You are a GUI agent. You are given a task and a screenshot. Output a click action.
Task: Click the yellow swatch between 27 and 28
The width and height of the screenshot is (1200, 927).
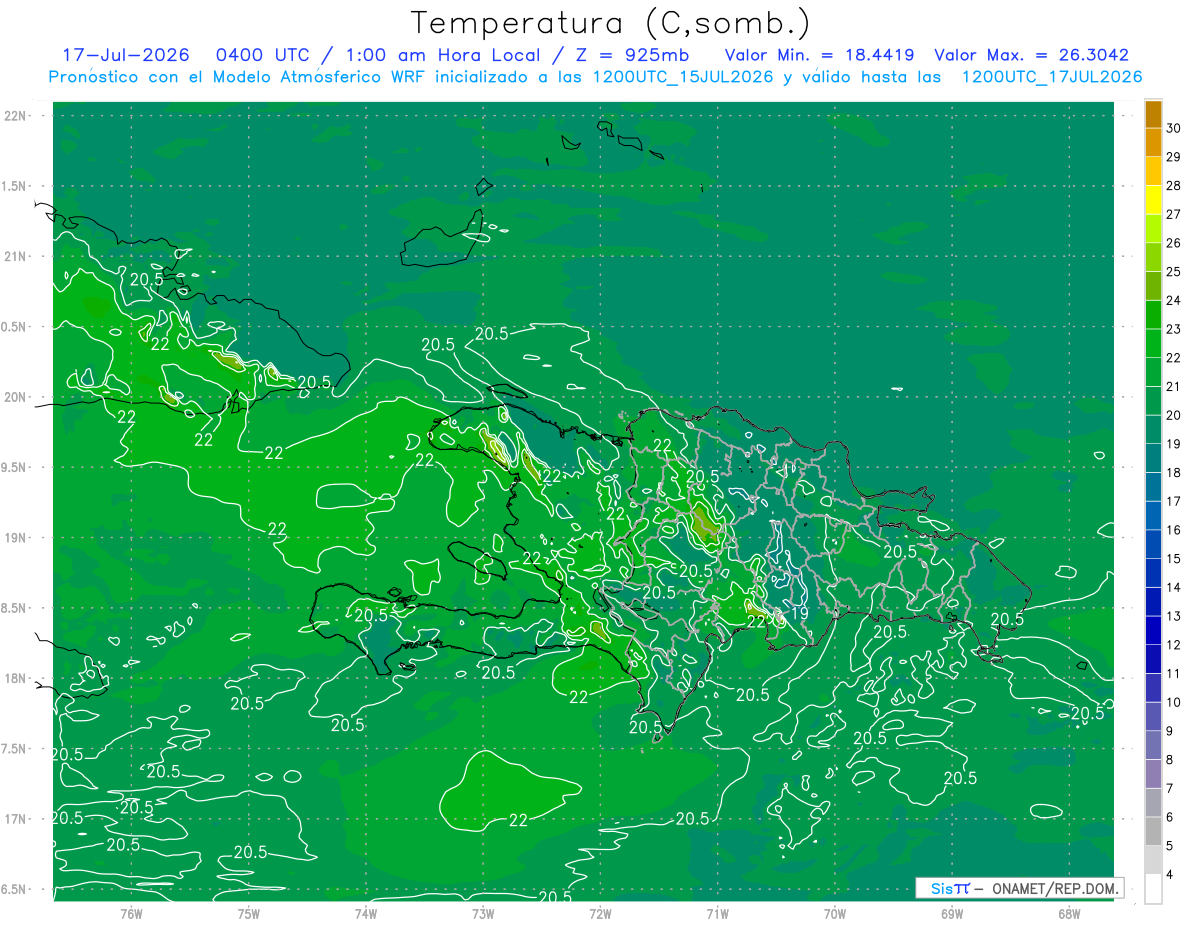click(x=1153, y=200)
